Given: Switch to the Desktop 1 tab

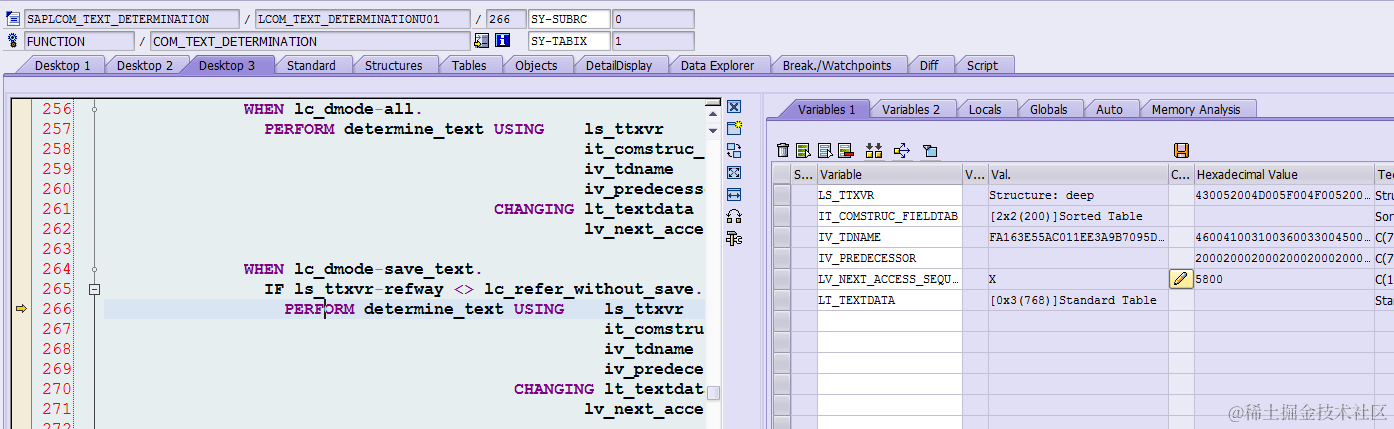Looking at the screenshot, I should coord(63,65).
